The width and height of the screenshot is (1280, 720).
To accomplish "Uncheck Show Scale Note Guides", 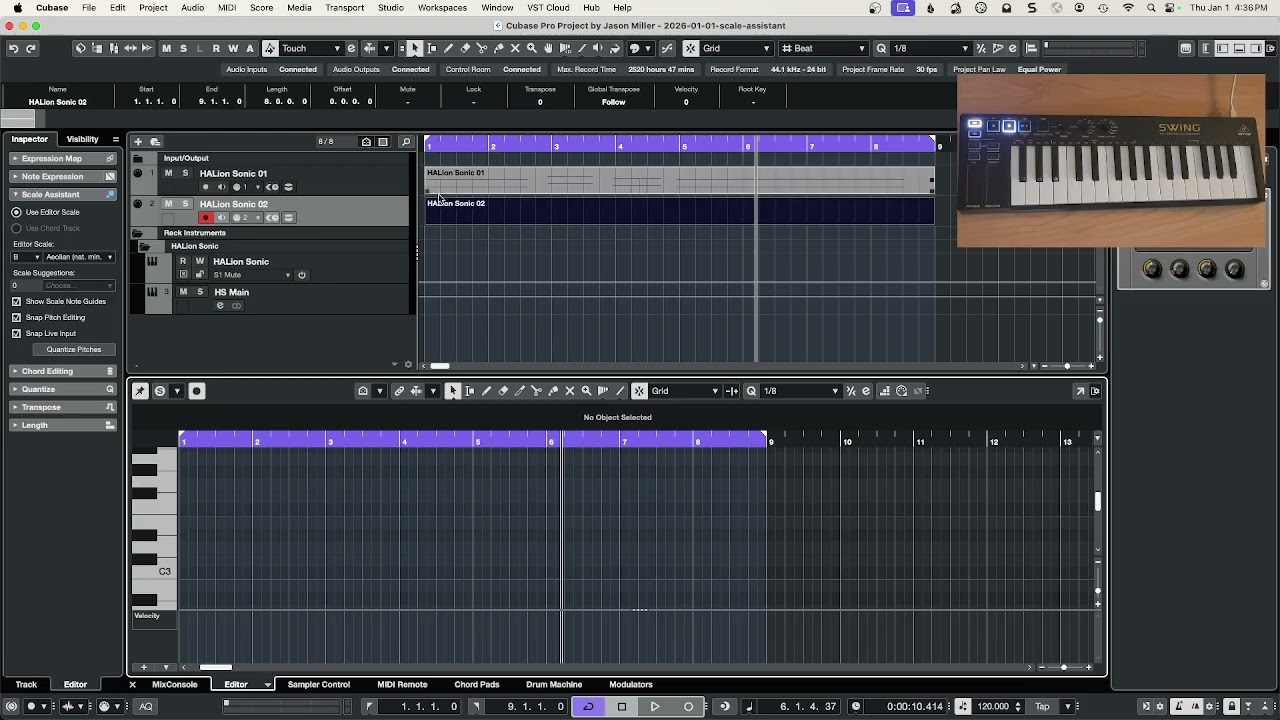I will pos(16,301).
